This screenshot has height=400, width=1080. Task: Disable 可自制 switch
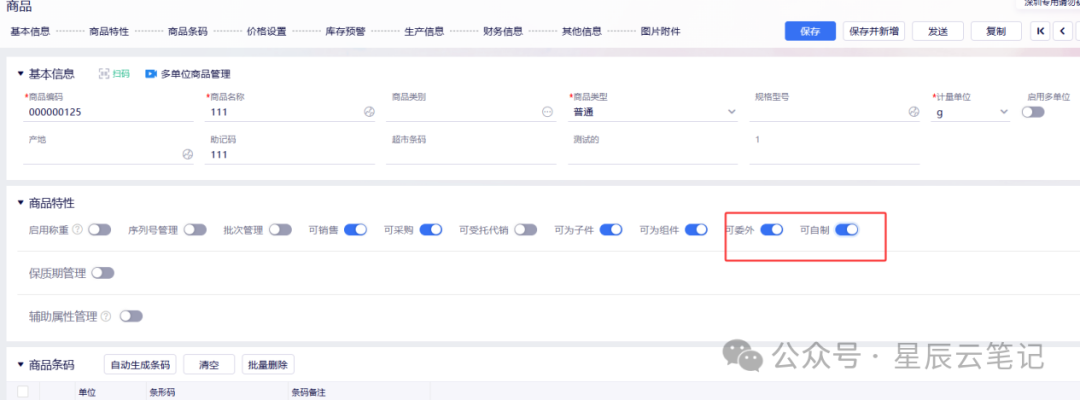click(847, 230)
